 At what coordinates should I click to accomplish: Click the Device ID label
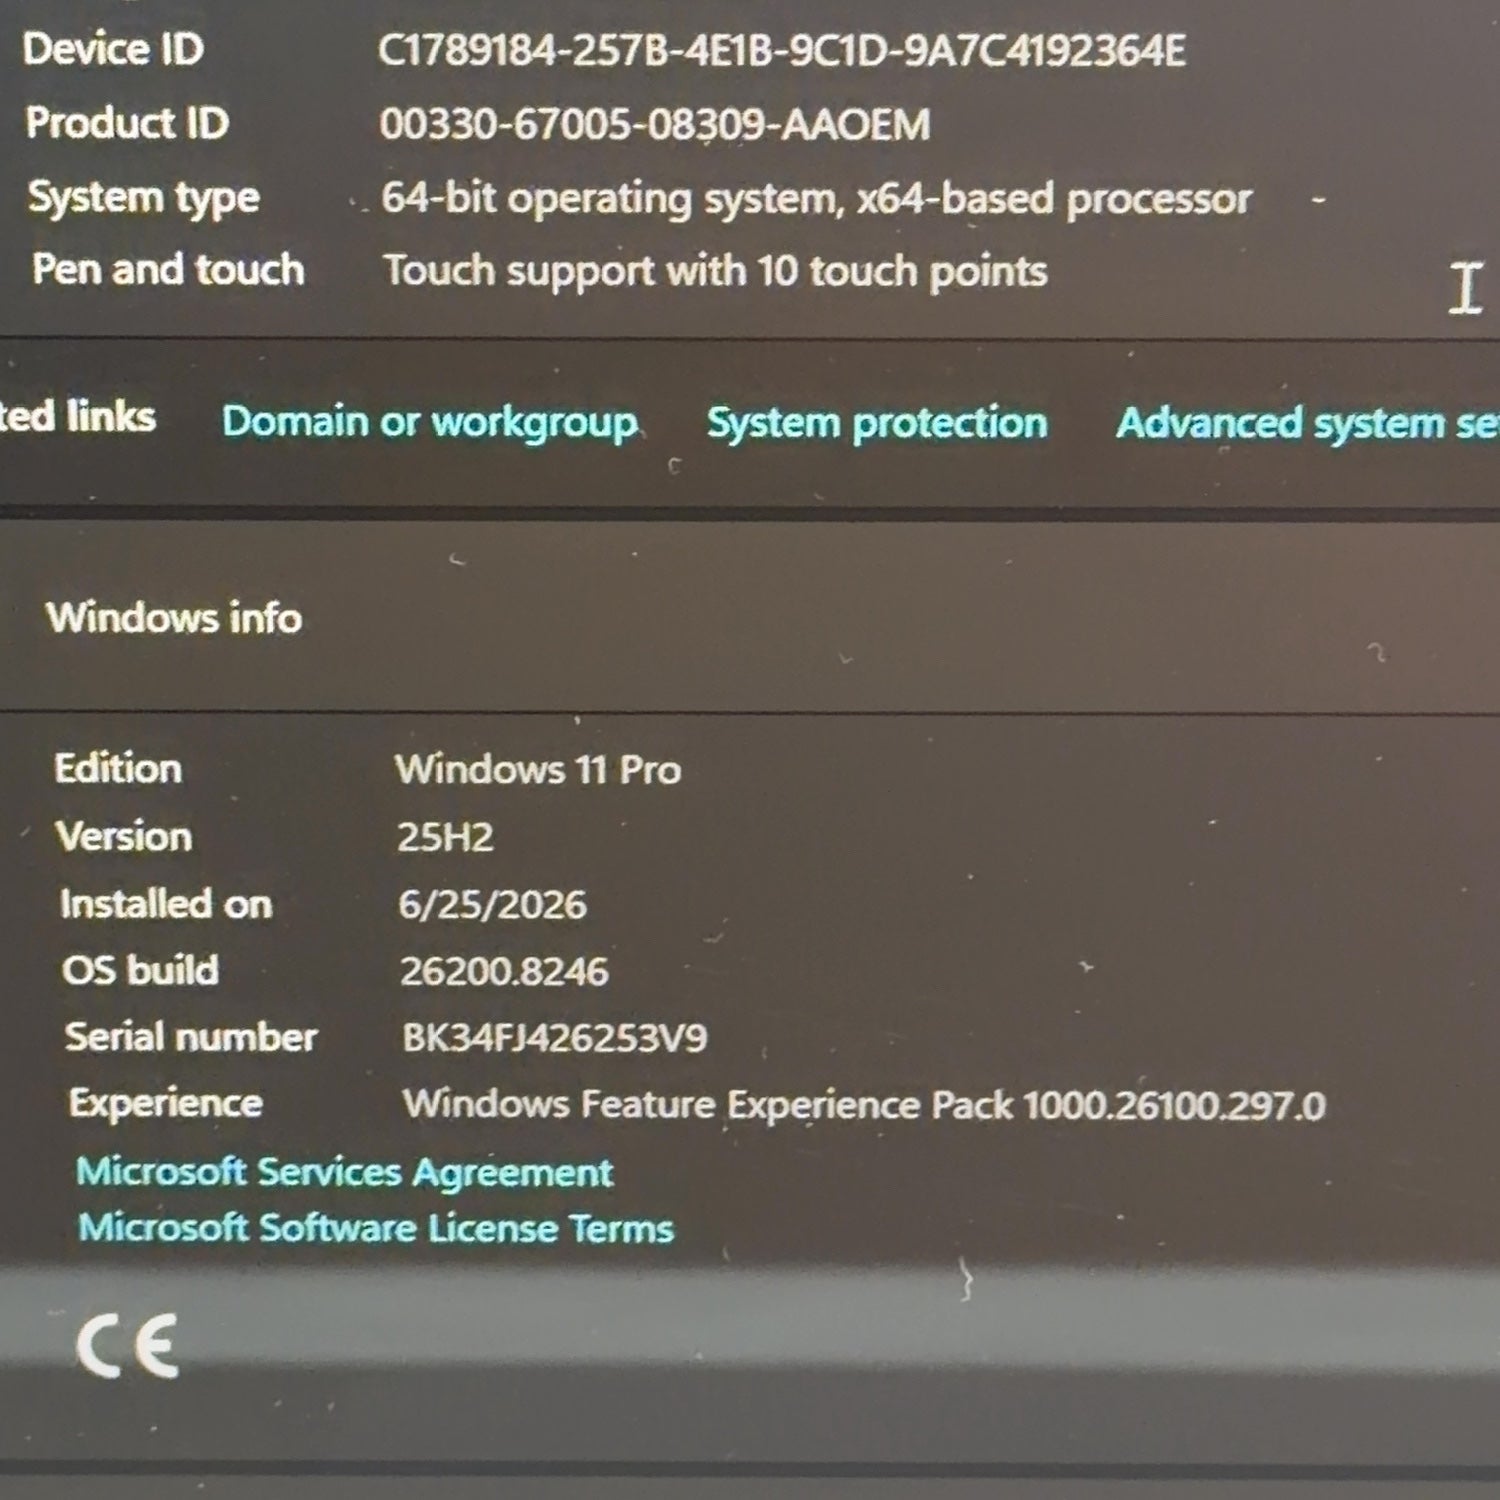coord(113,49)
